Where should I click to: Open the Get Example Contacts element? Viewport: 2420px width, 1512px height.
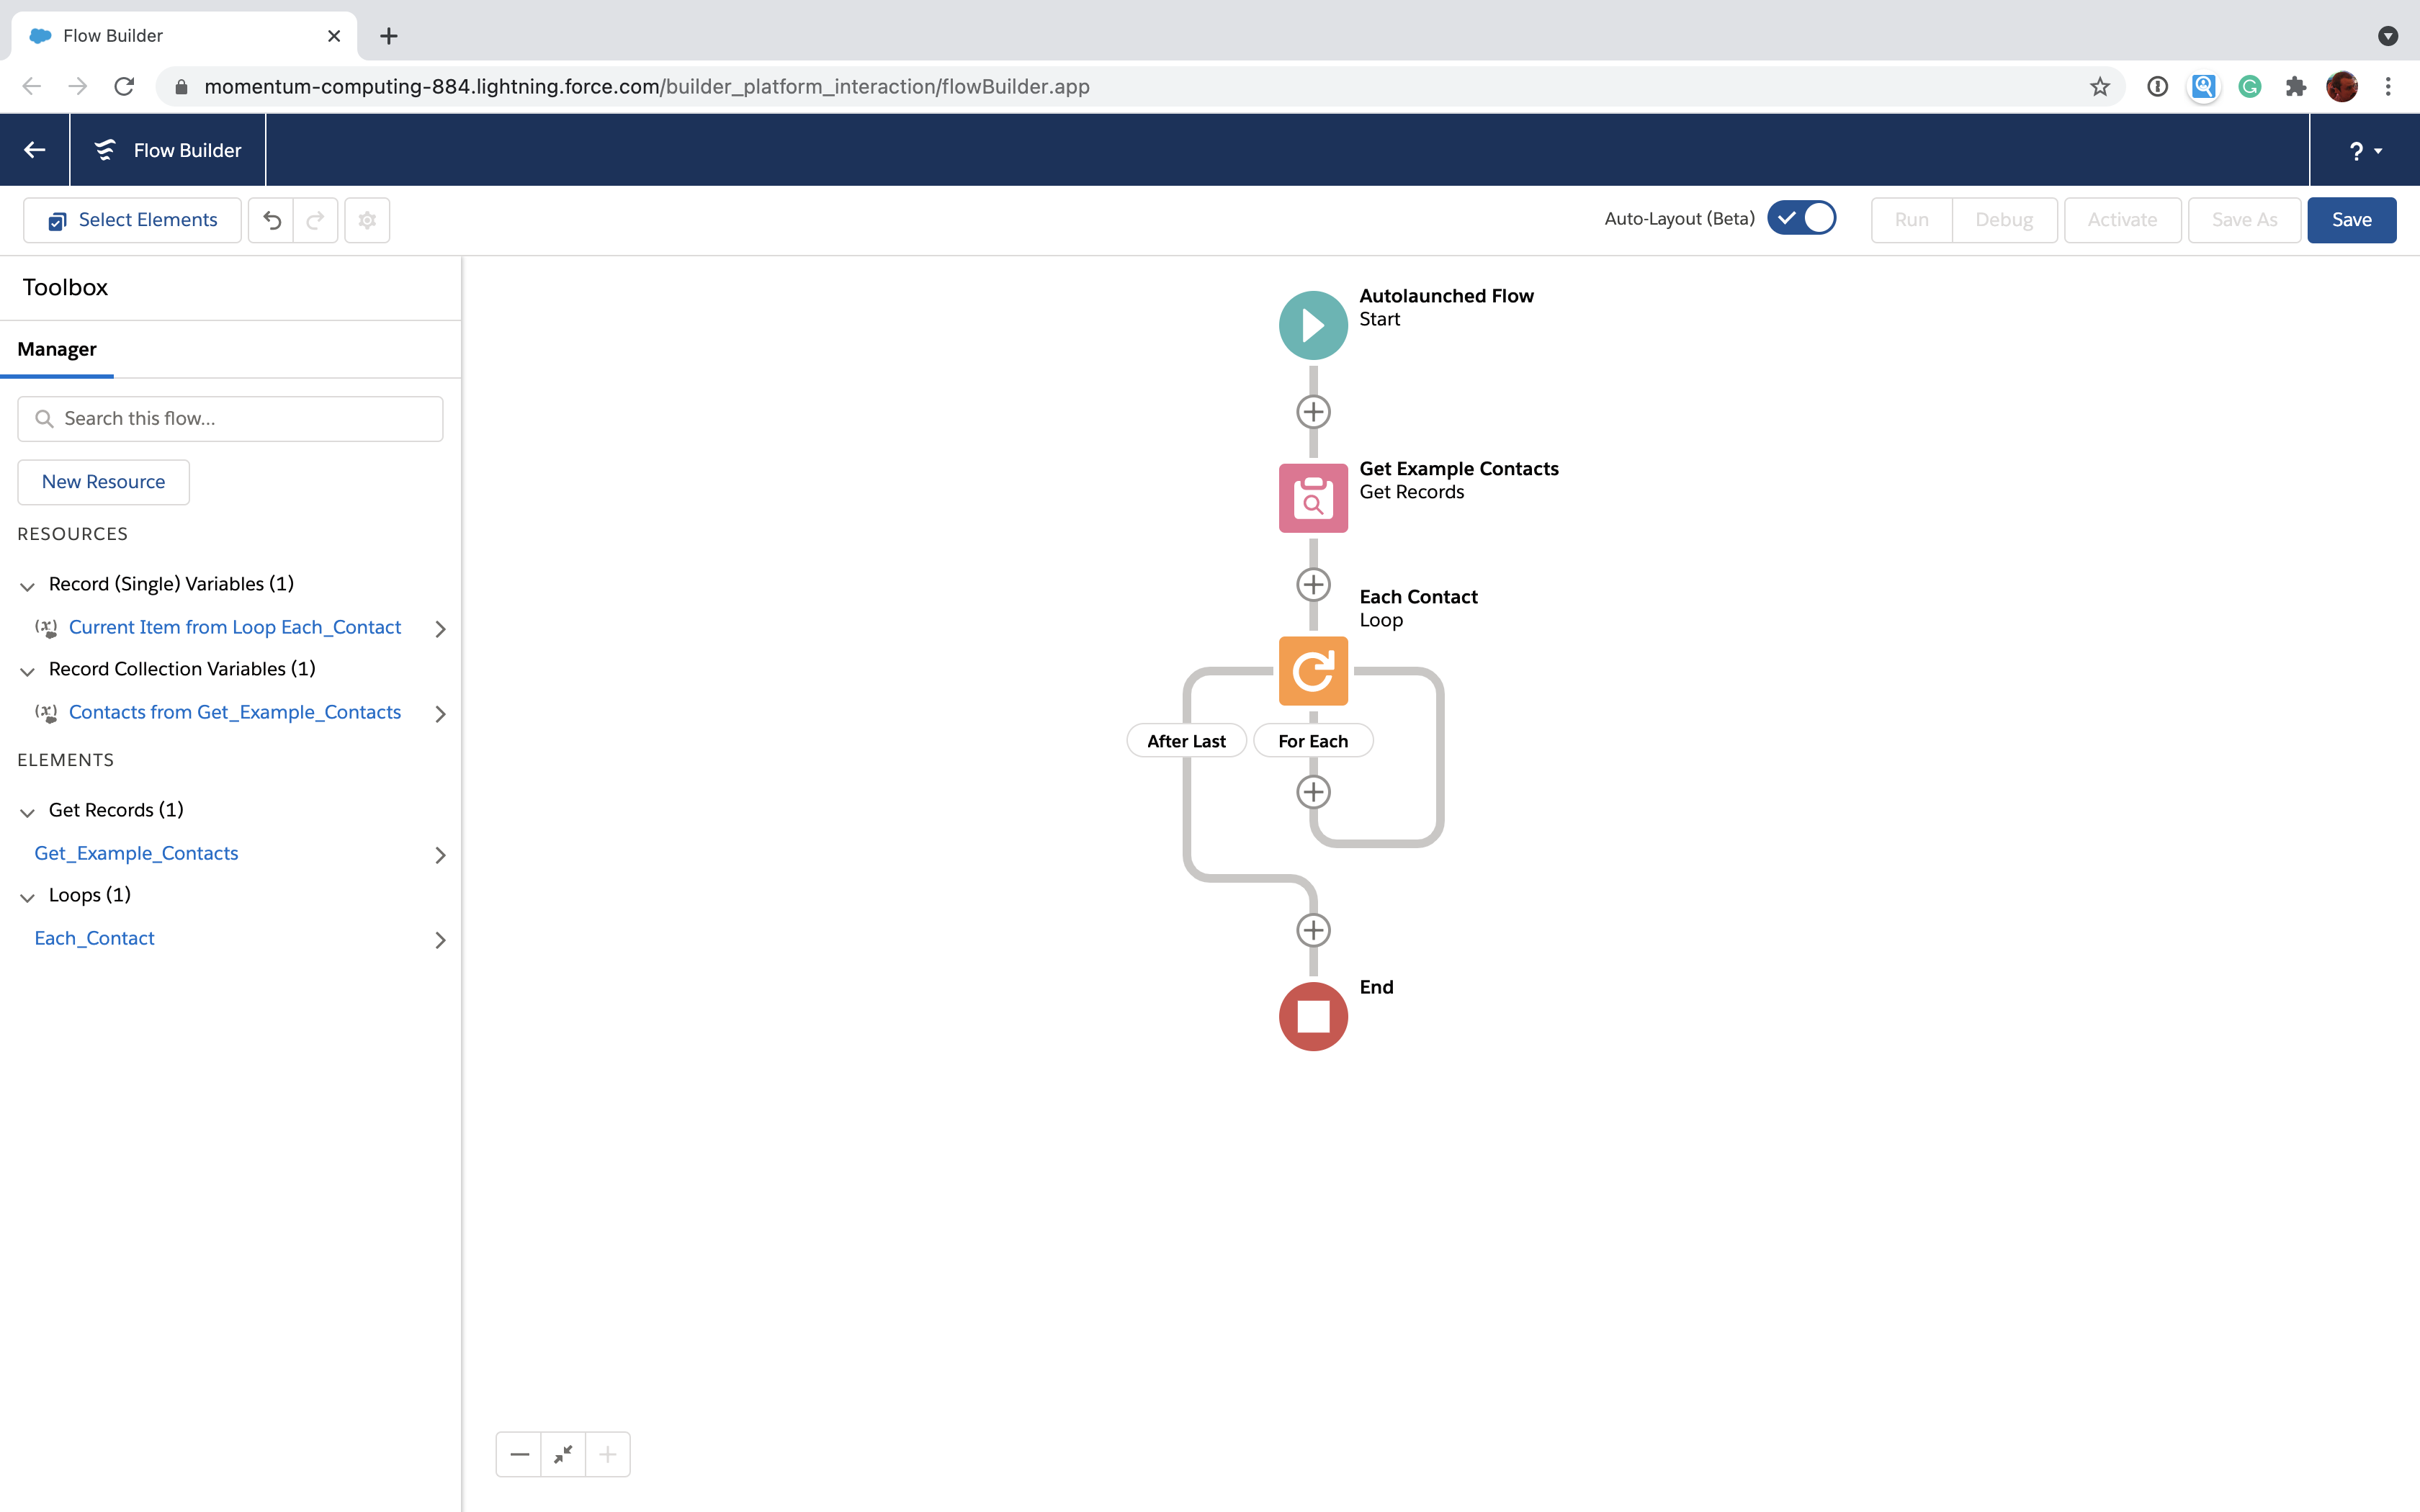pyautogui.click(x=1312, y=497)
